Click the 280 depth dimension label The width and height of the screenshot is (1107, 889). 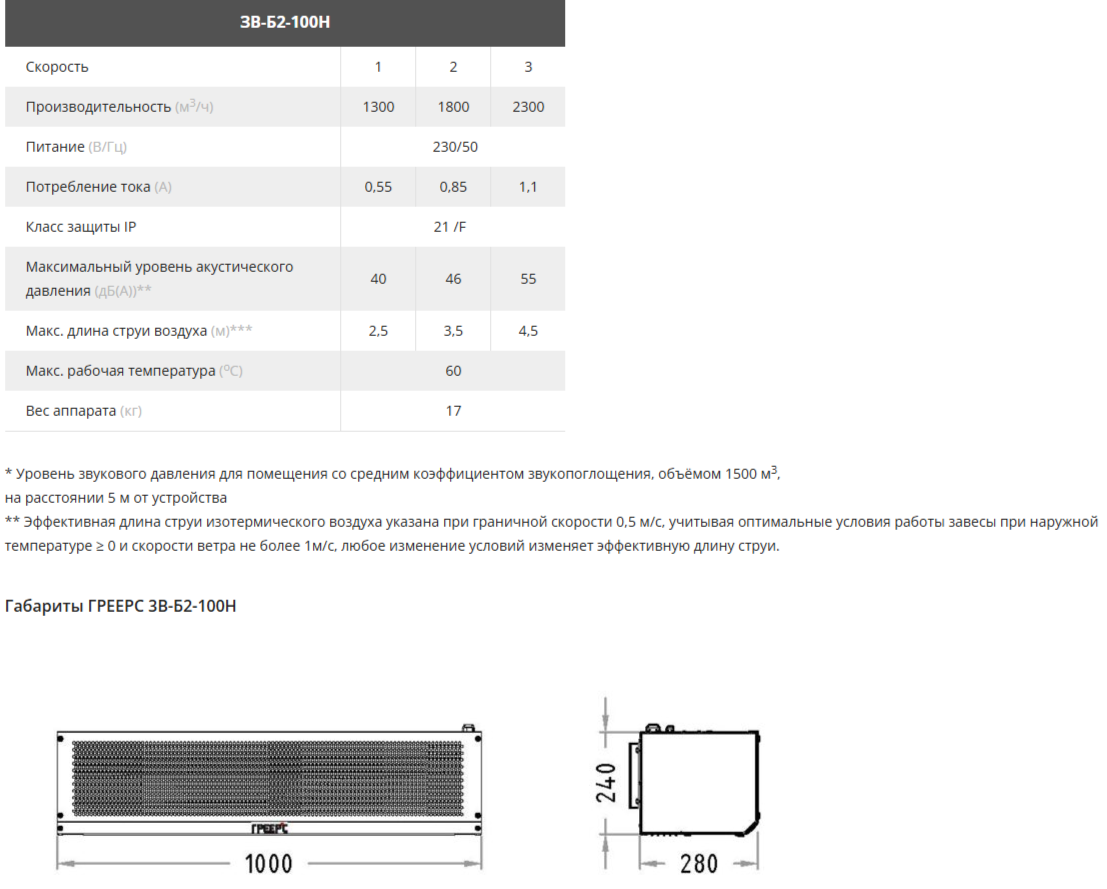[x=699, y=864]
